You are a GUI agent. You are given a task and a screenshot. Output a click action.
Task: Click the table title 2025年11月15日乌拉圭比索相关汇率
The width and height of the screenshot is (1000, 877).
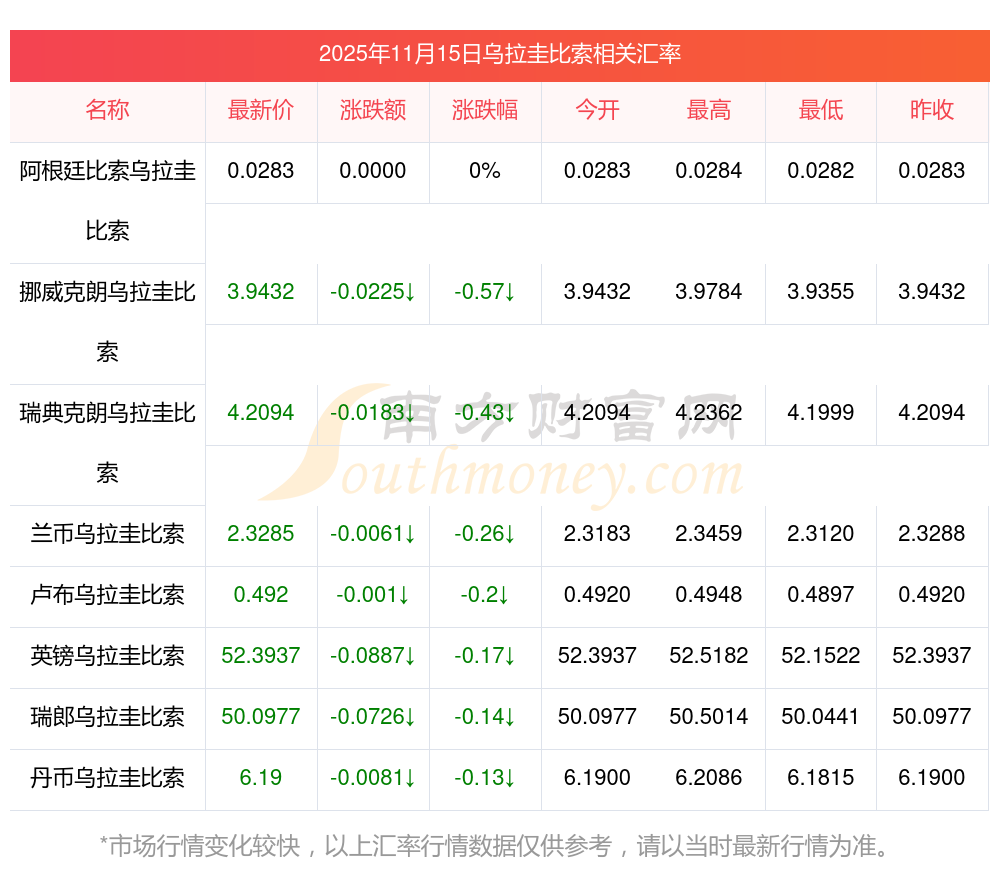point(500,54)
